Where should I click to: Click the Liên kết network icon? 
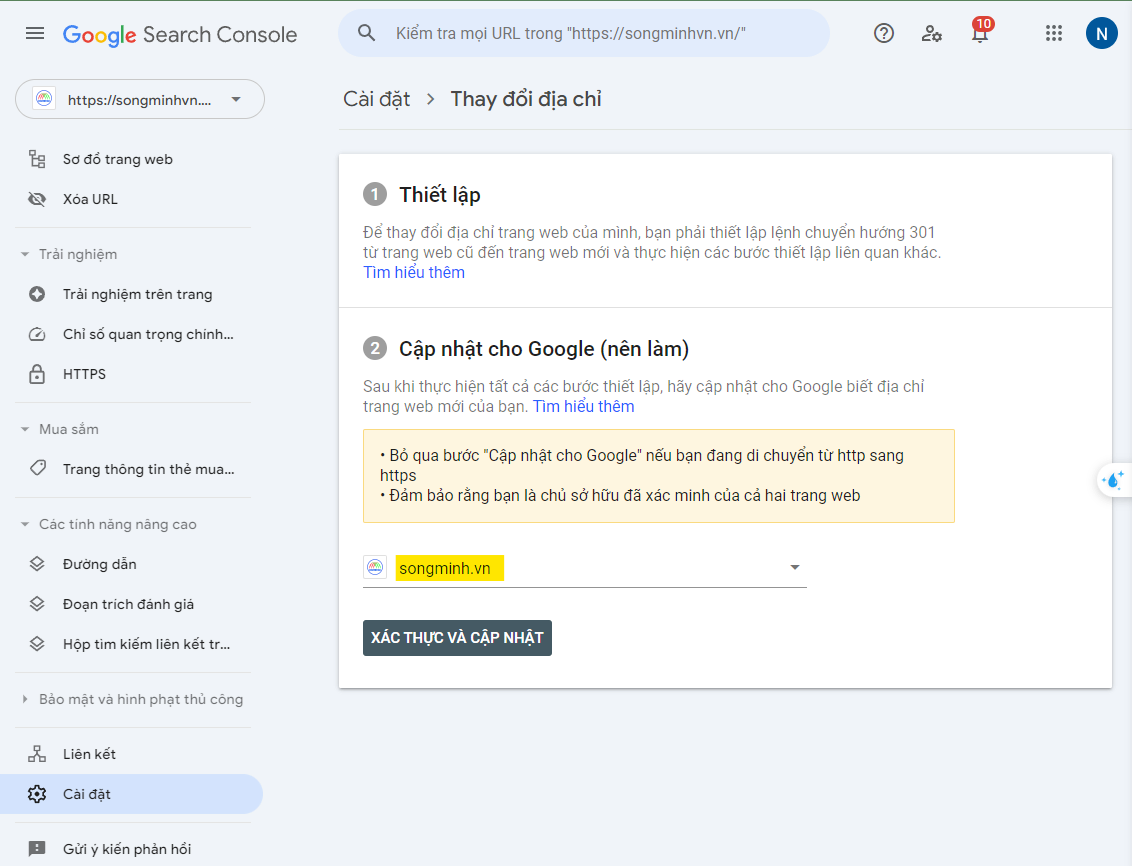(x=37, y=753)
